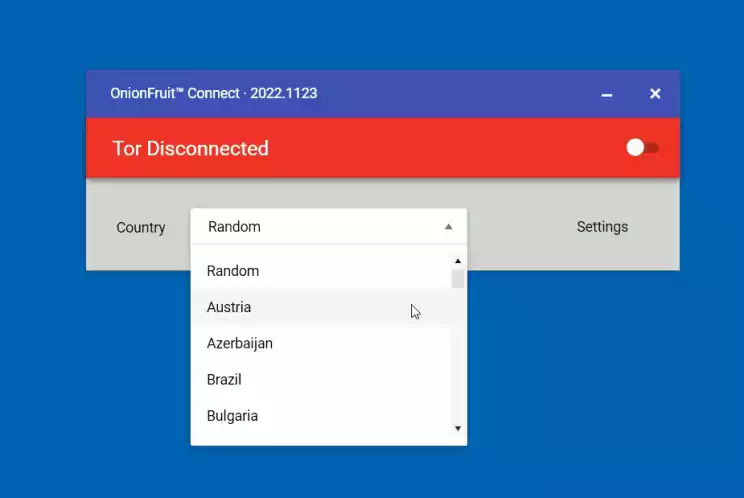Screen dimensions: 744x498
Task: Choose Random from the country list
Action: (x=321, y=271)
